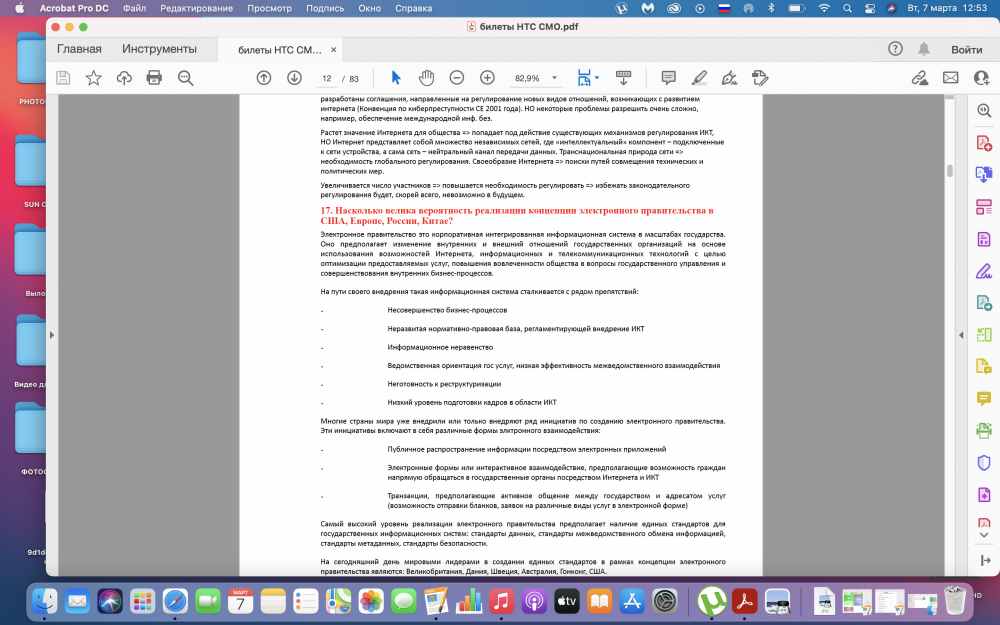Expand the fit page options dropdown
1000x625 pixels.
(x=597, y=78)
